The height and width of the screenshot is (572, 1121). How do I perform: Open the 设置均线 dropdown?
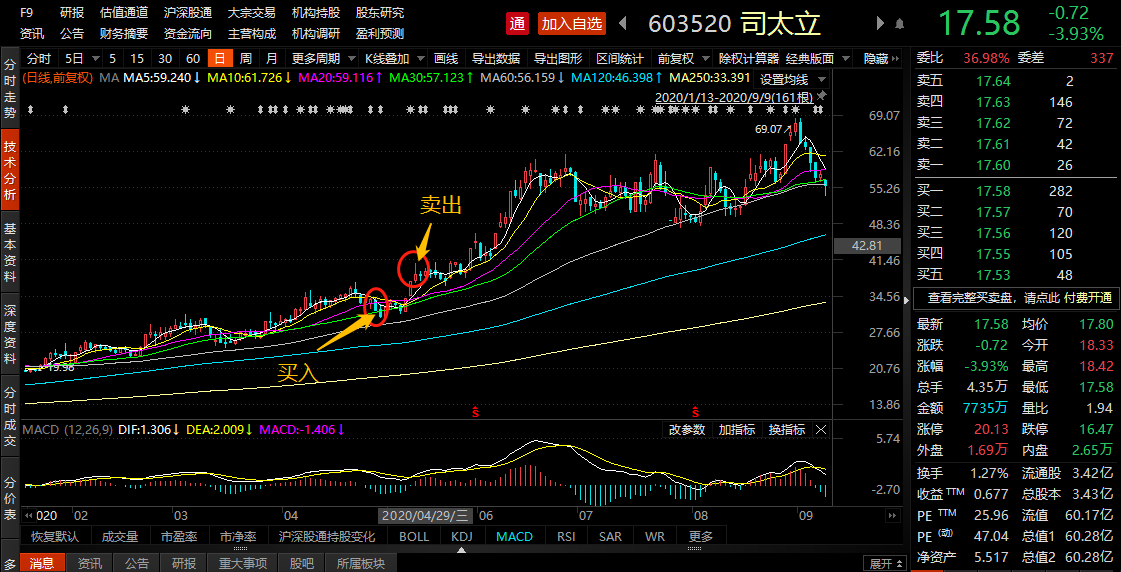coord(793,78)
